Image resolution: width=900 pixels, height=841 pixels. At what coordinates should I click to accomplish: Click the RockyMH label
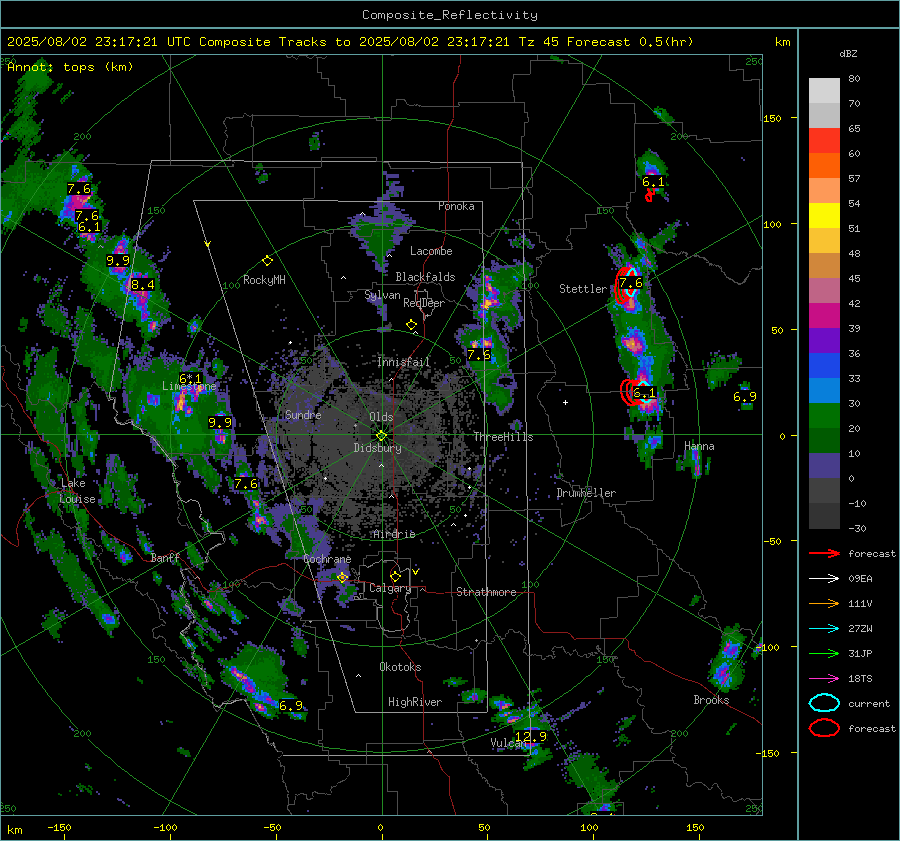pyautogui.click(x=264, y=280)
